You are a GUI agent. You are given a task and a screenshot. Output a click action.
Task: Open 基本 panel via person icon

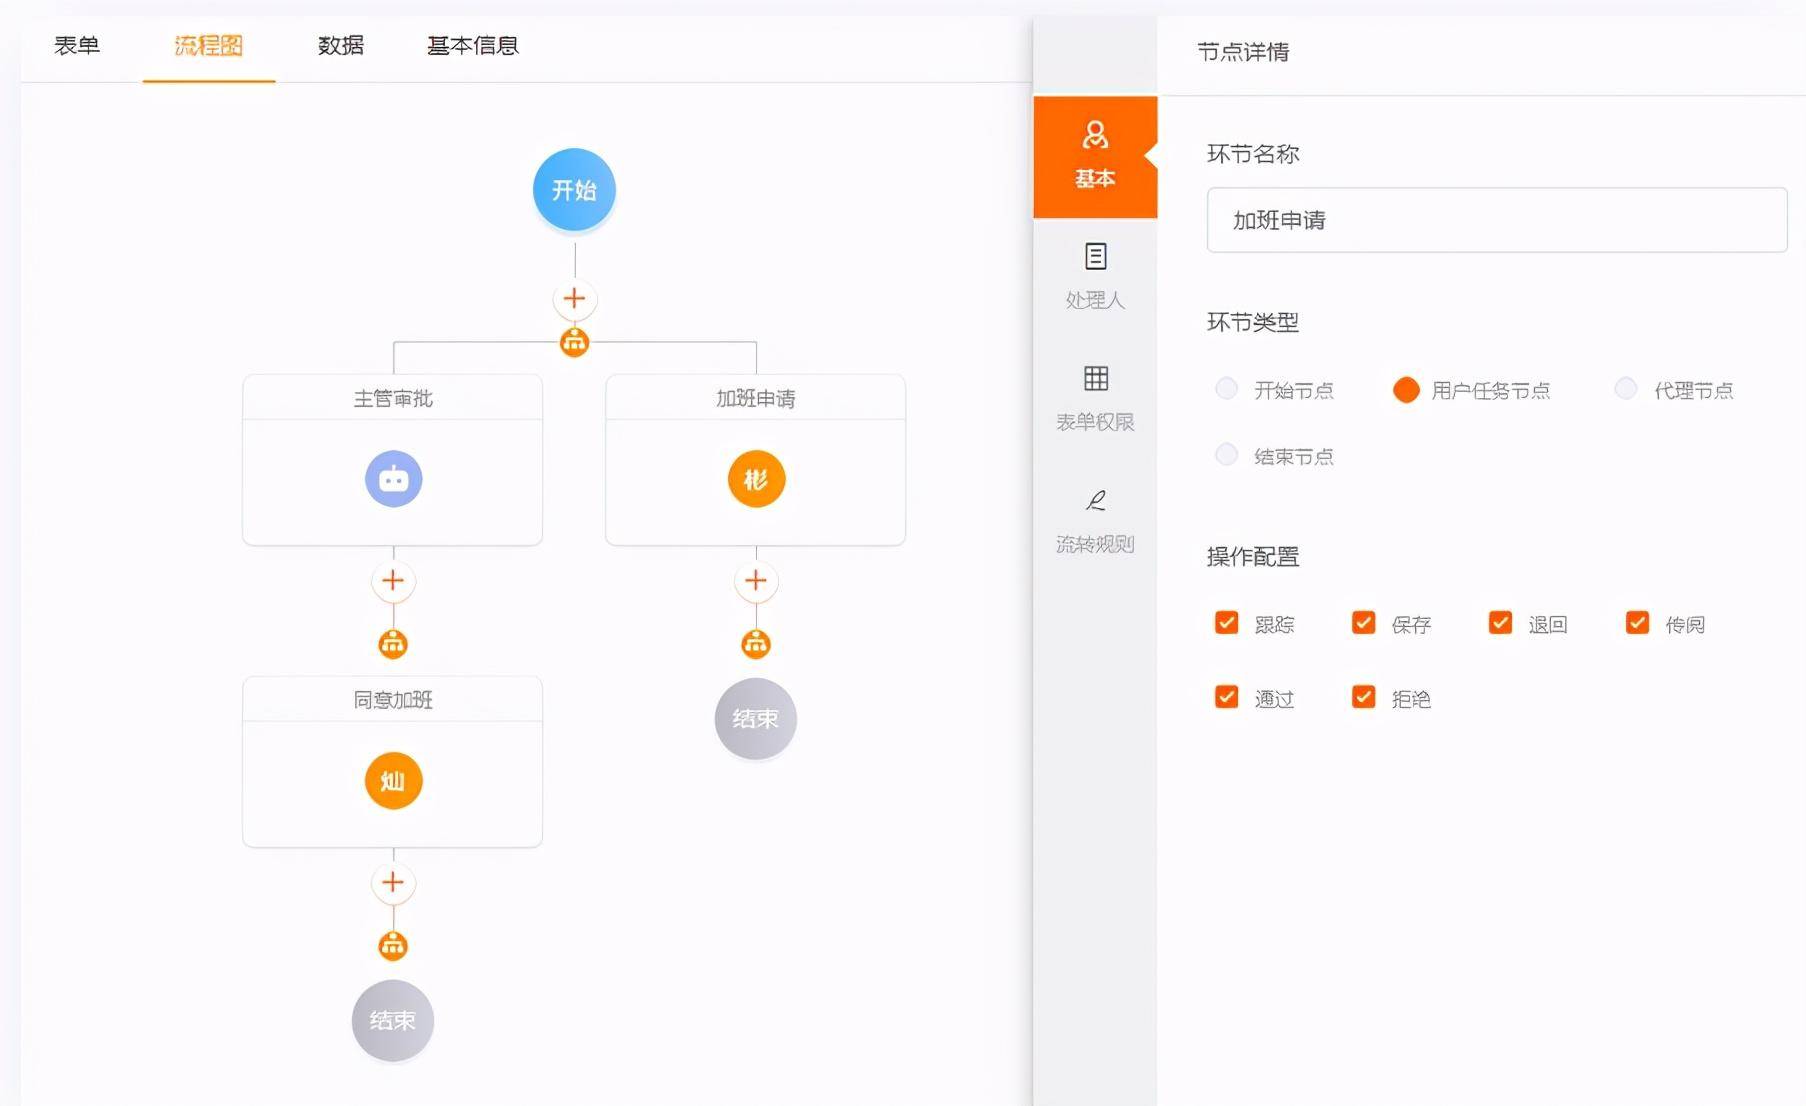tap(1095, 135)
